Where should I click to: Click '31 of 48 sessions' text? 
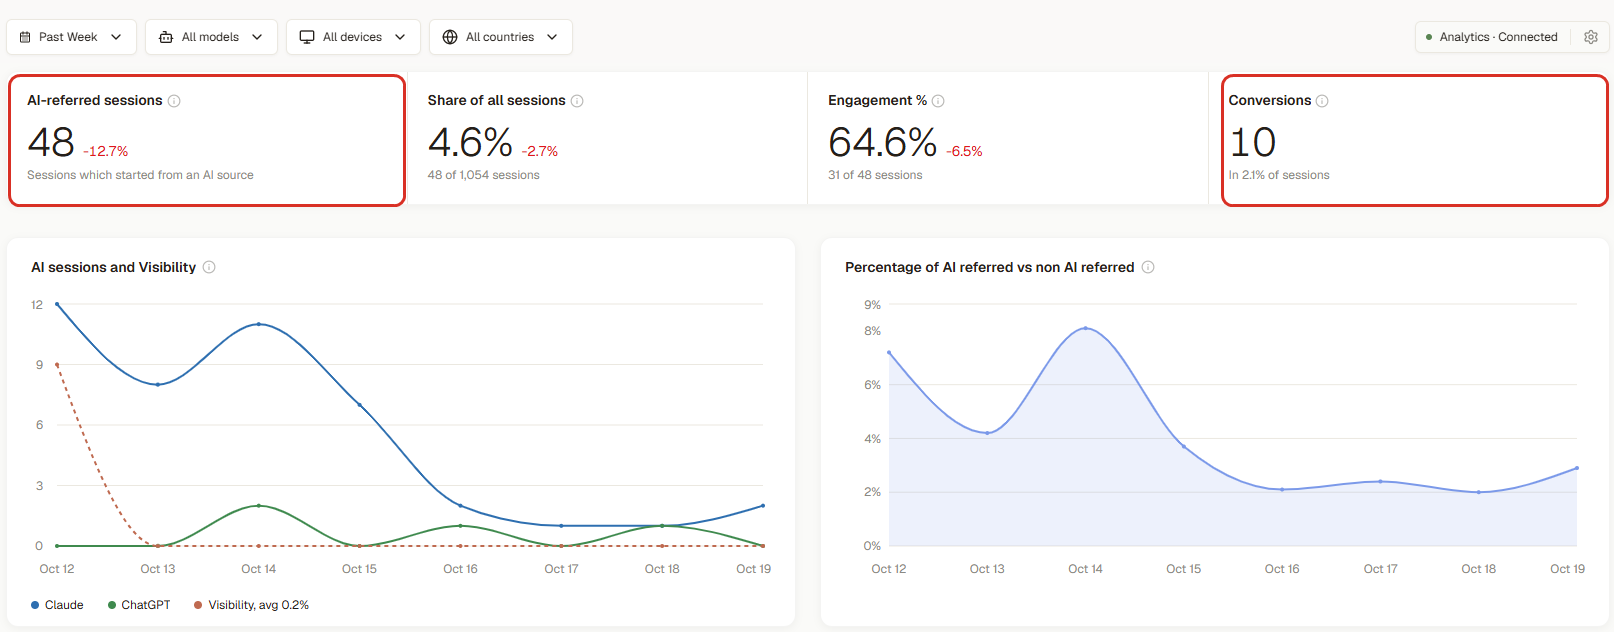[x=875, y=175]
